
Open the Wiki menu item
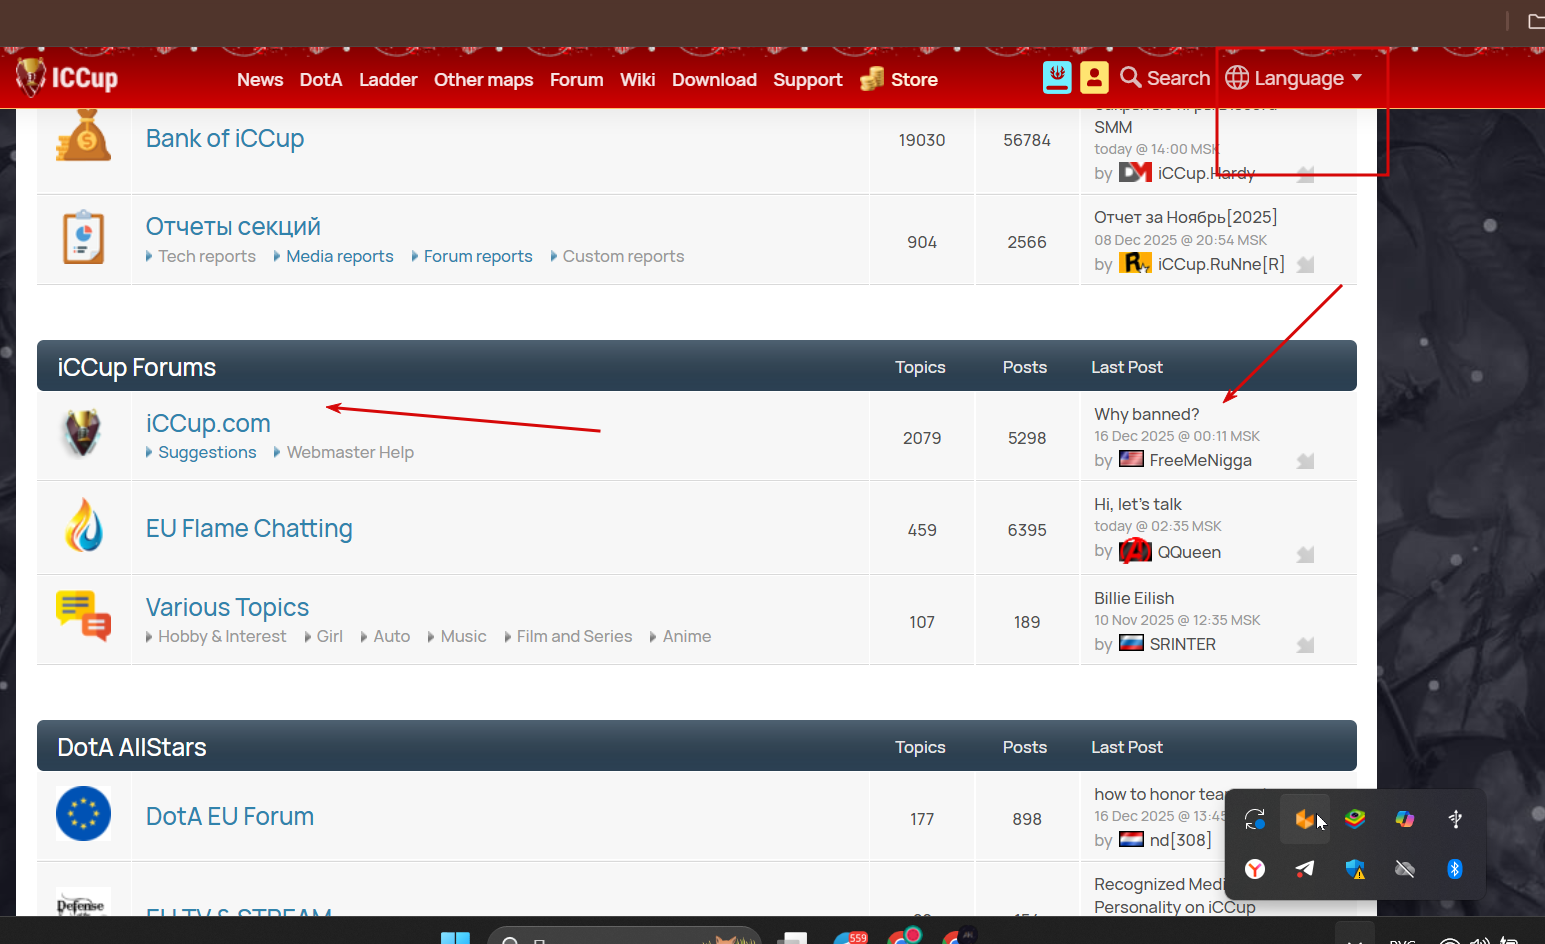tap(637, 79)
